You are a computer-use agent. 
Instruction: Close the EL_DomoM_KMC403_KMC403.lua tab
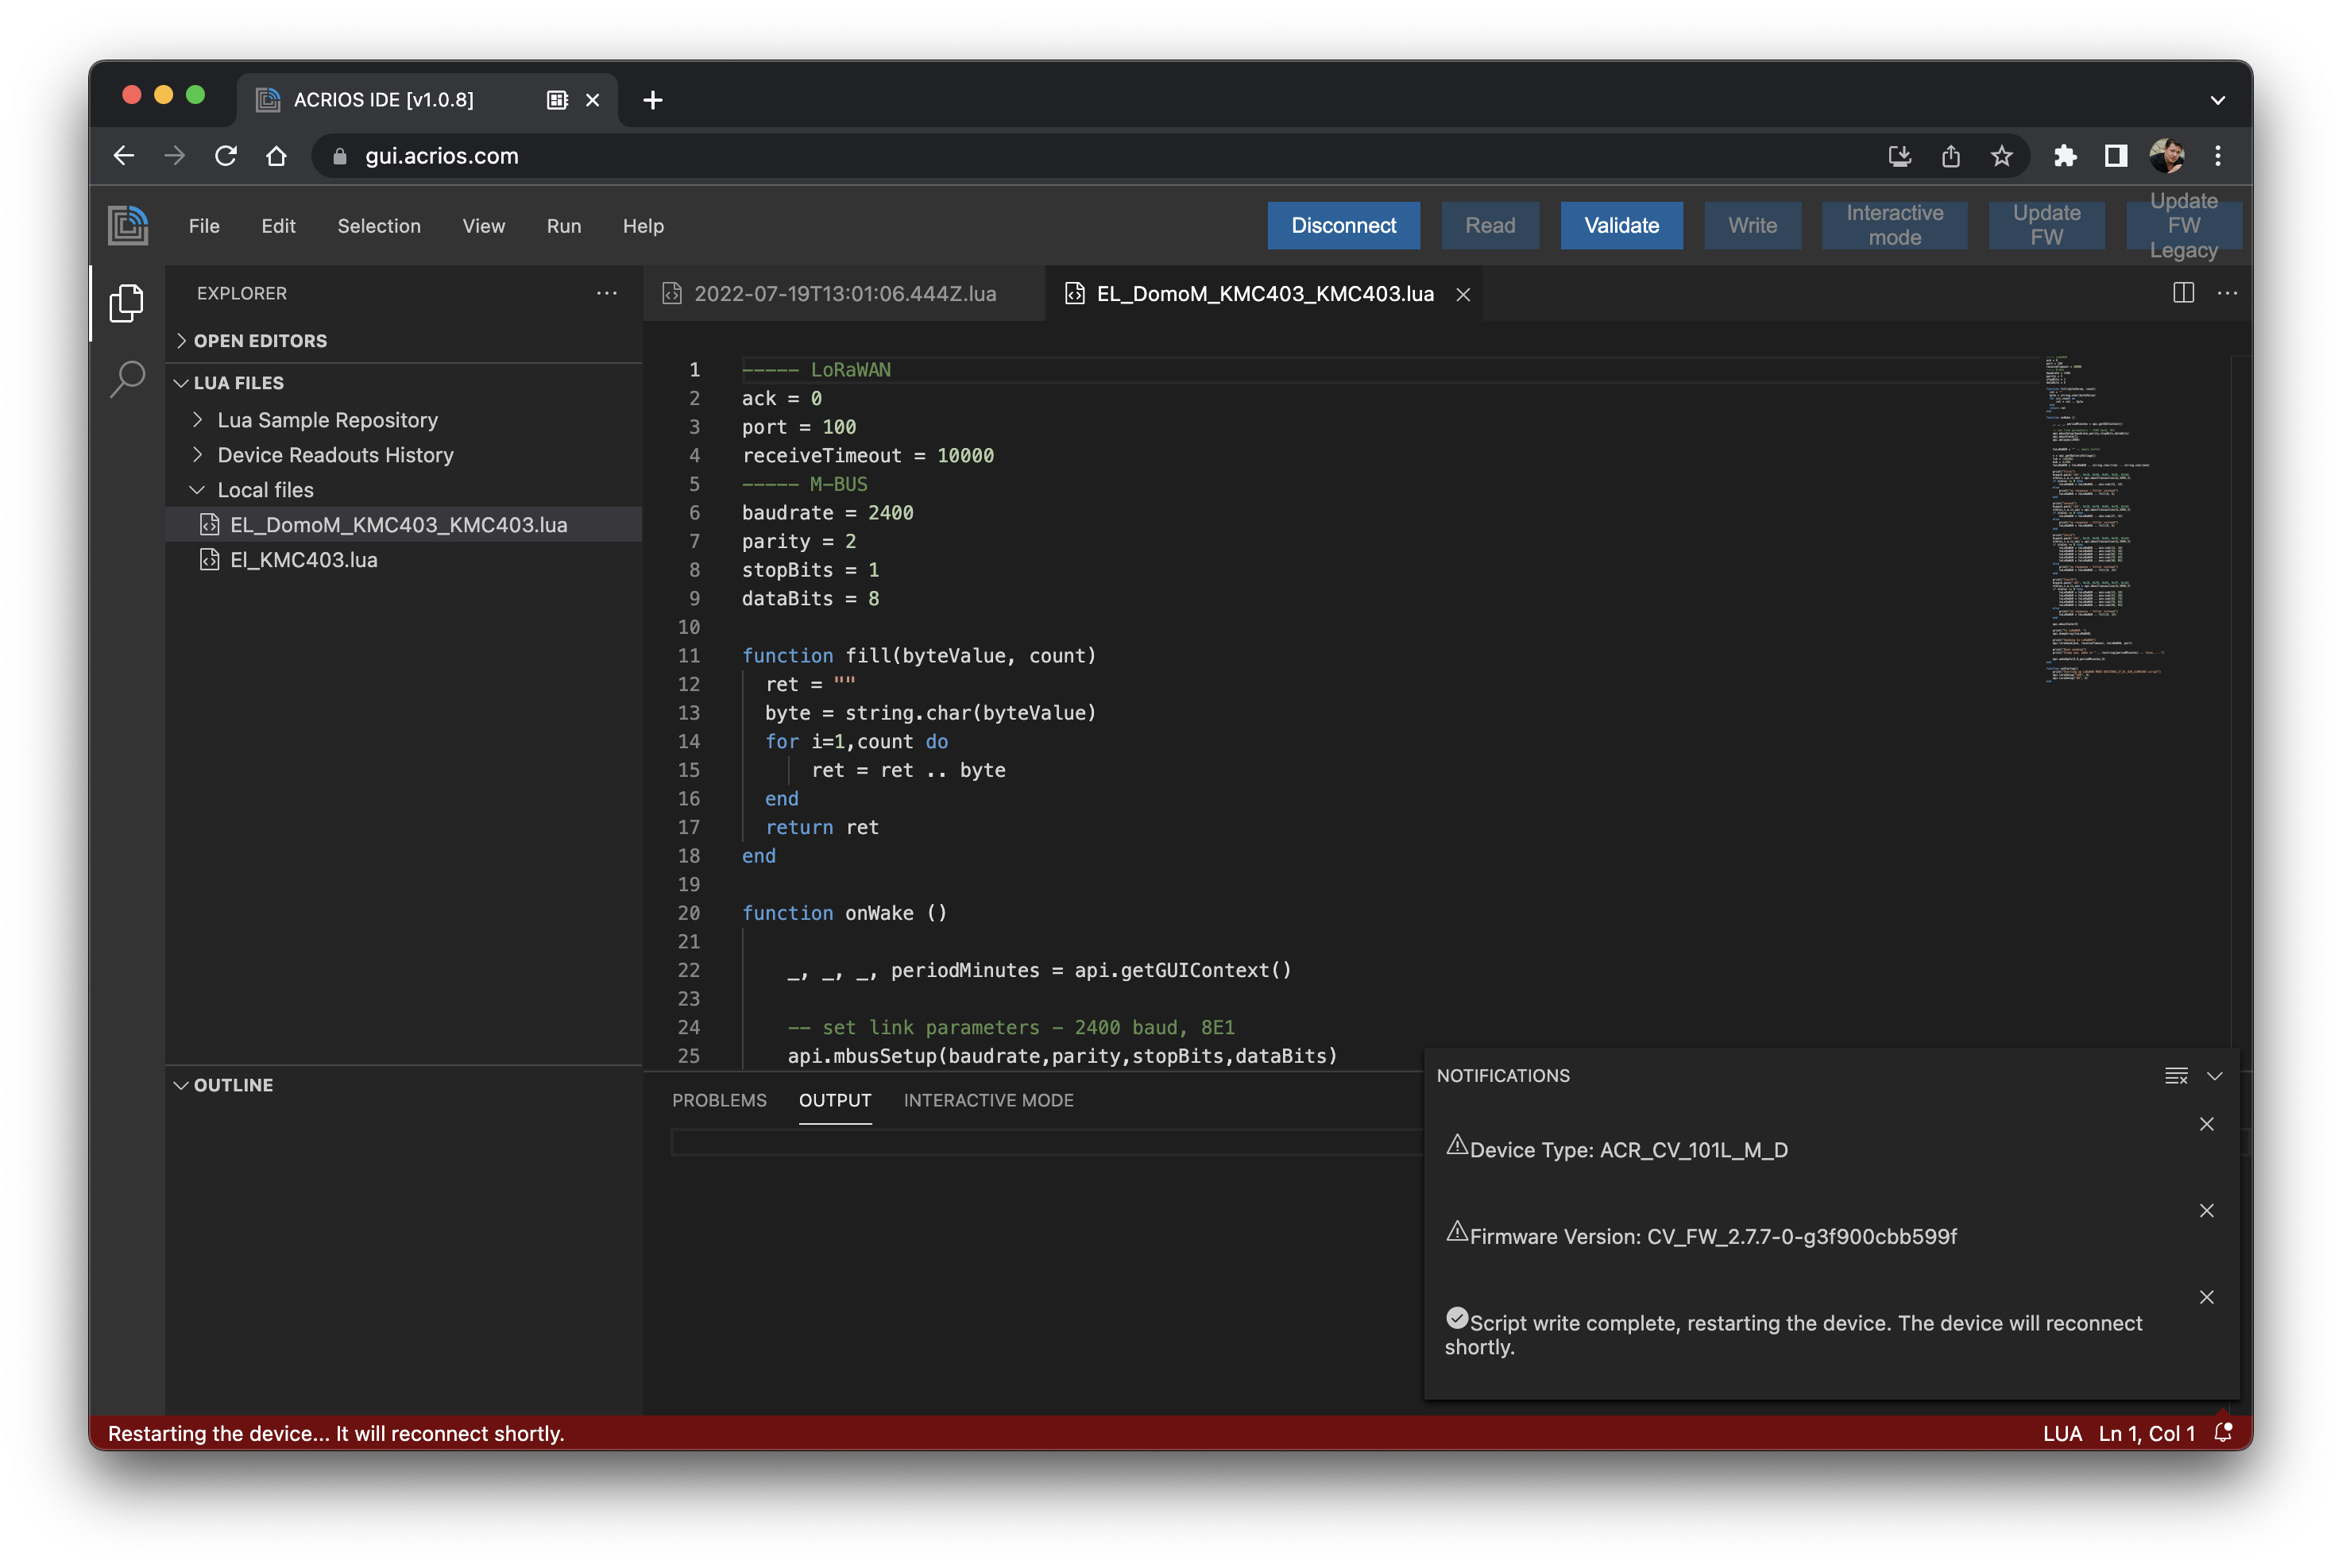[x=1462, y=294]
